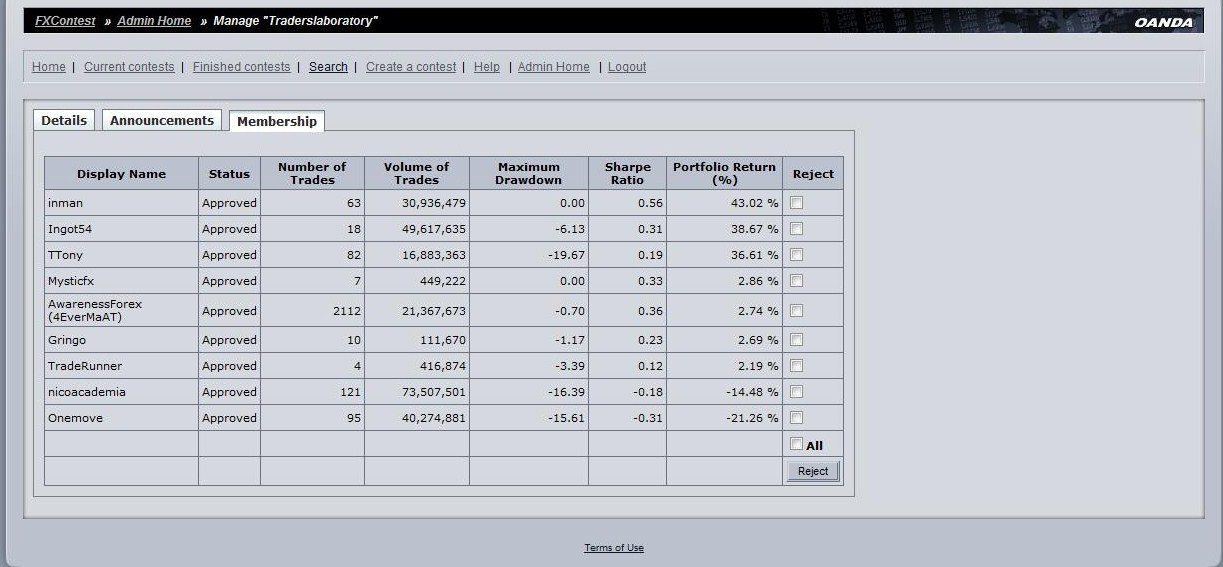Image resolution: width=1223 pixels, height=567 pixels.
Task: Open the Terms of Use footer link
Action: coord(614,548)
